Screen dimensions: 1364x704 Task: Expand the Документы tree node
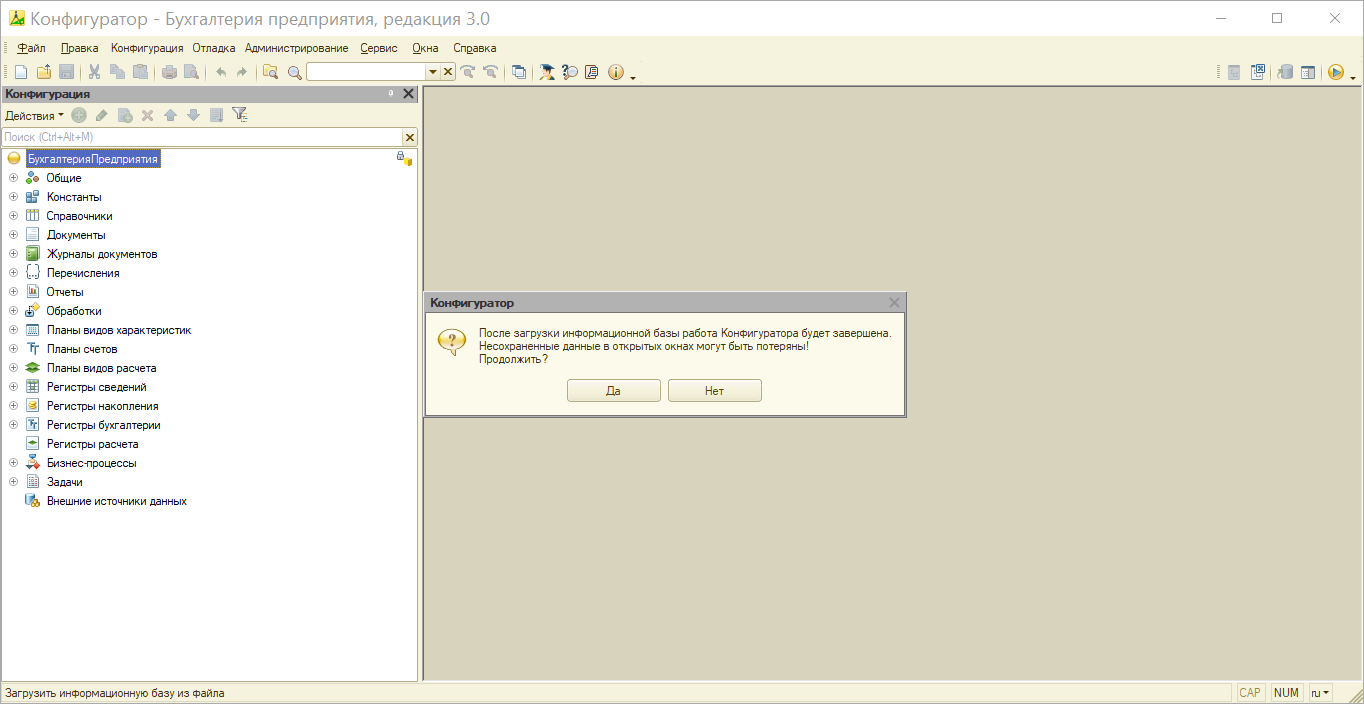click(x=13, y=235)
